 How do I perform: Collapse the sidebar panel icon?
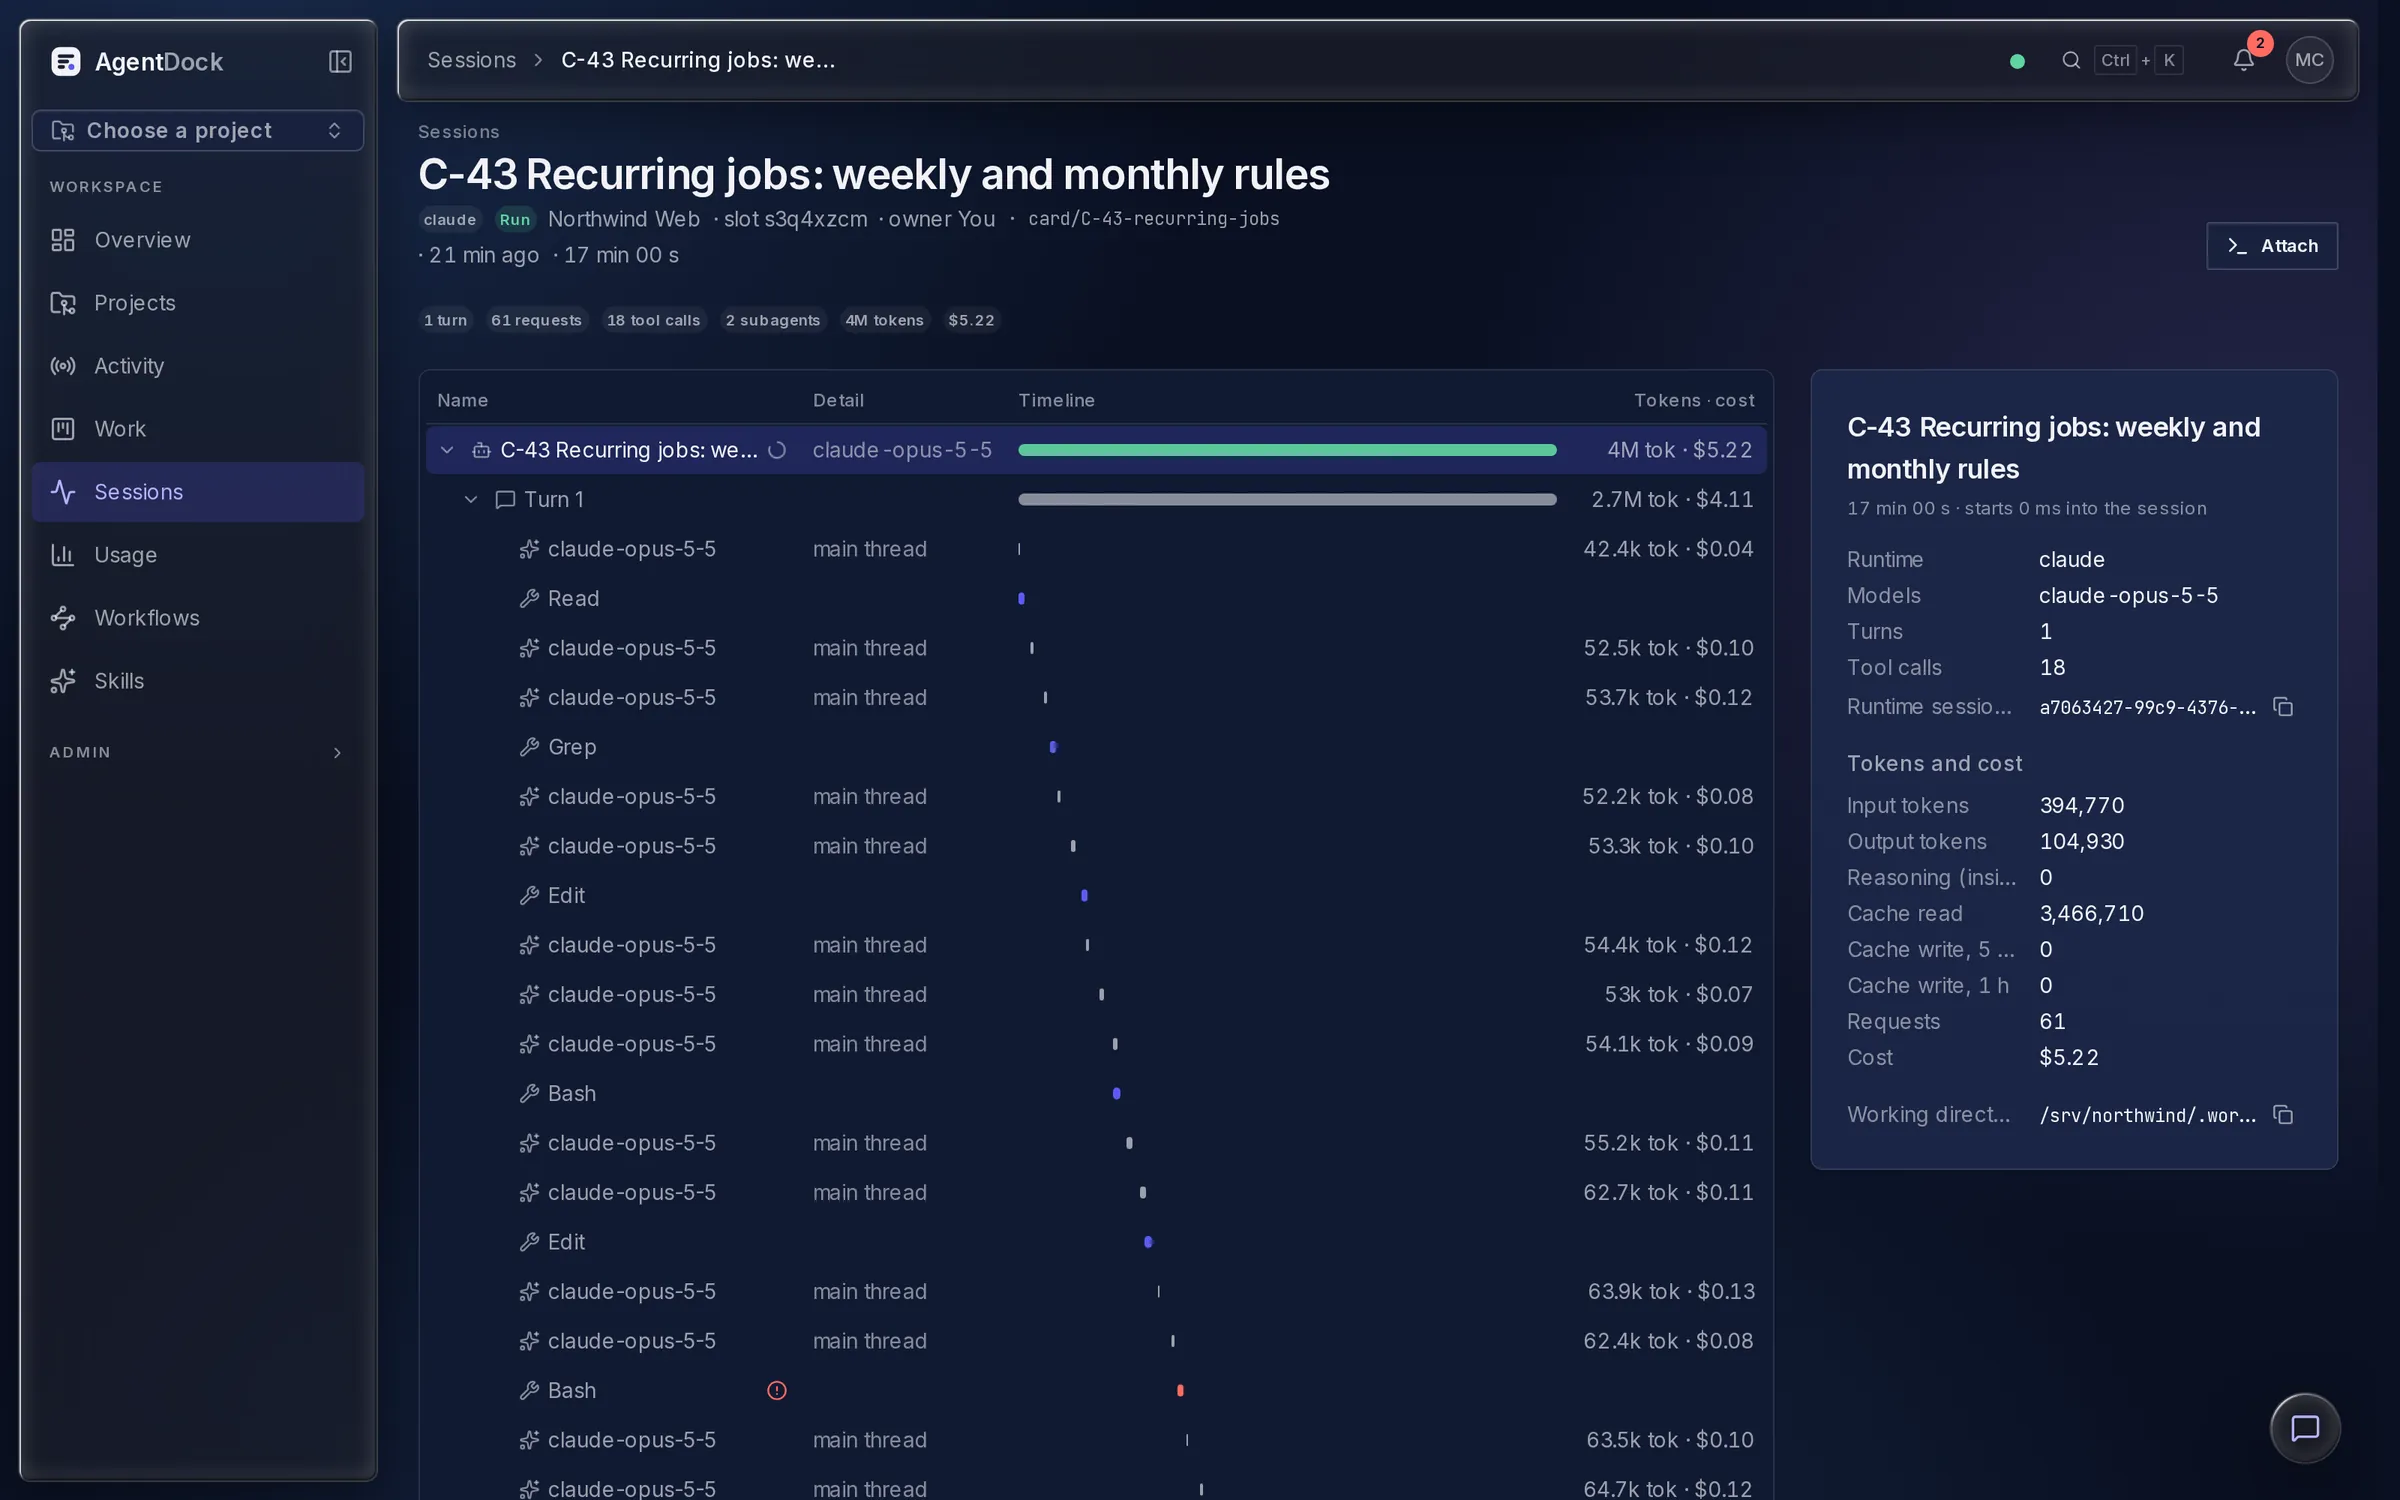[340, 62]
